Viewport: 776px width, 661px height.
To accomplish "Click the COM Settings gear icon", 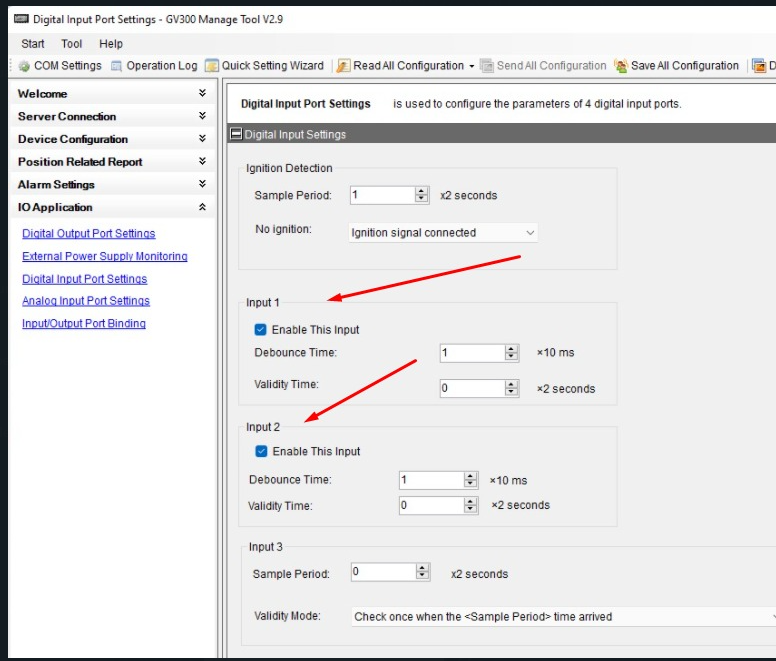I will click(x=24, y=66).
